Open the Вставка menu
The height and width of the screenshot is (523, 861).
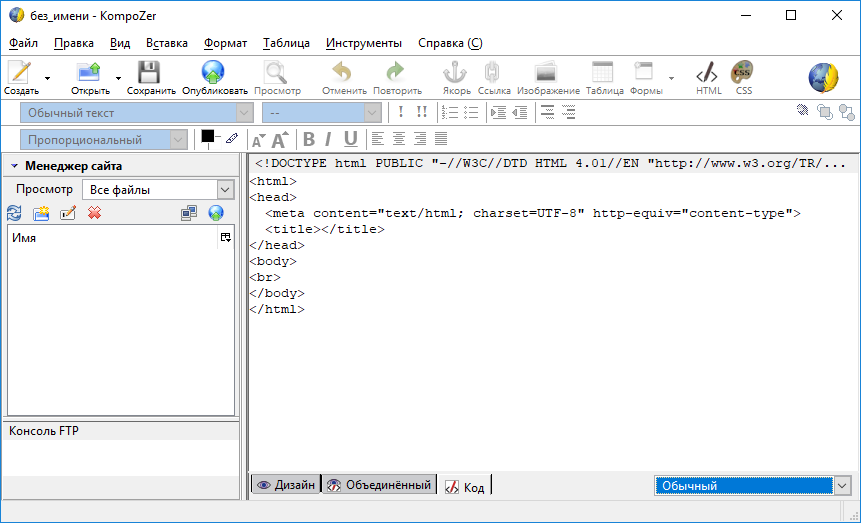[167, 43]
